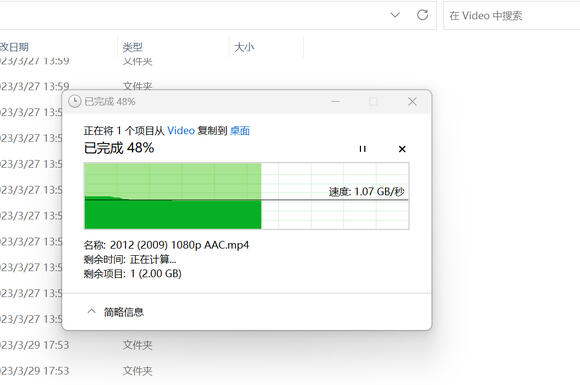Screen dimensions: 580x385
Task: Click the 速度 1.07 GB/秒 speed readout
Action: (367, 192)
